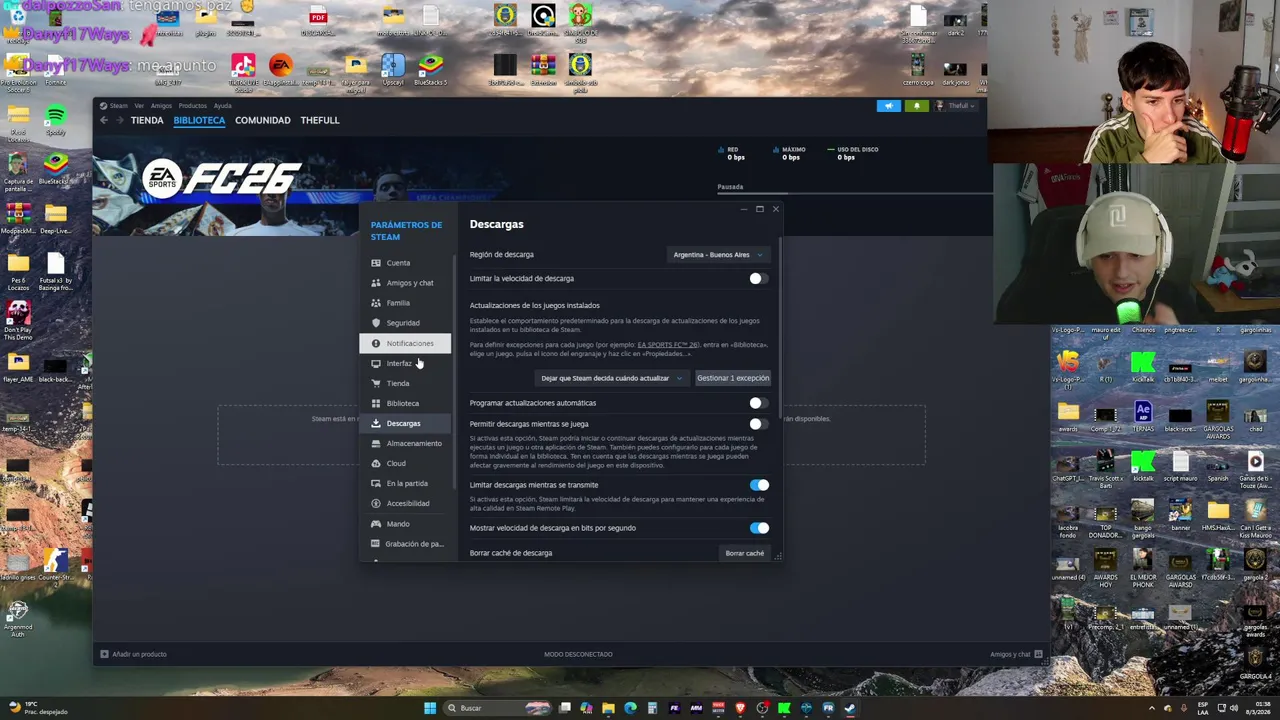
Task: Select the Cloud settings section
Action: pos(404,463)
